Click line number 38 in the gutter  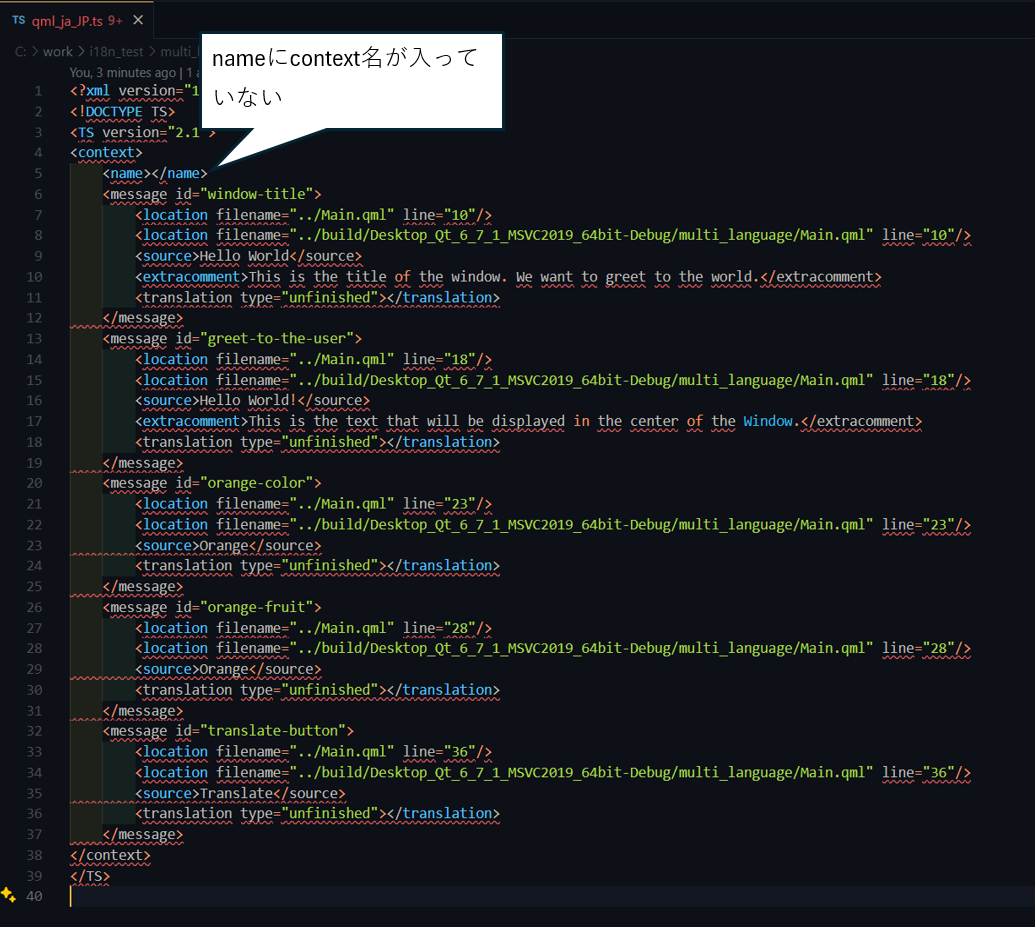[34, 855]
